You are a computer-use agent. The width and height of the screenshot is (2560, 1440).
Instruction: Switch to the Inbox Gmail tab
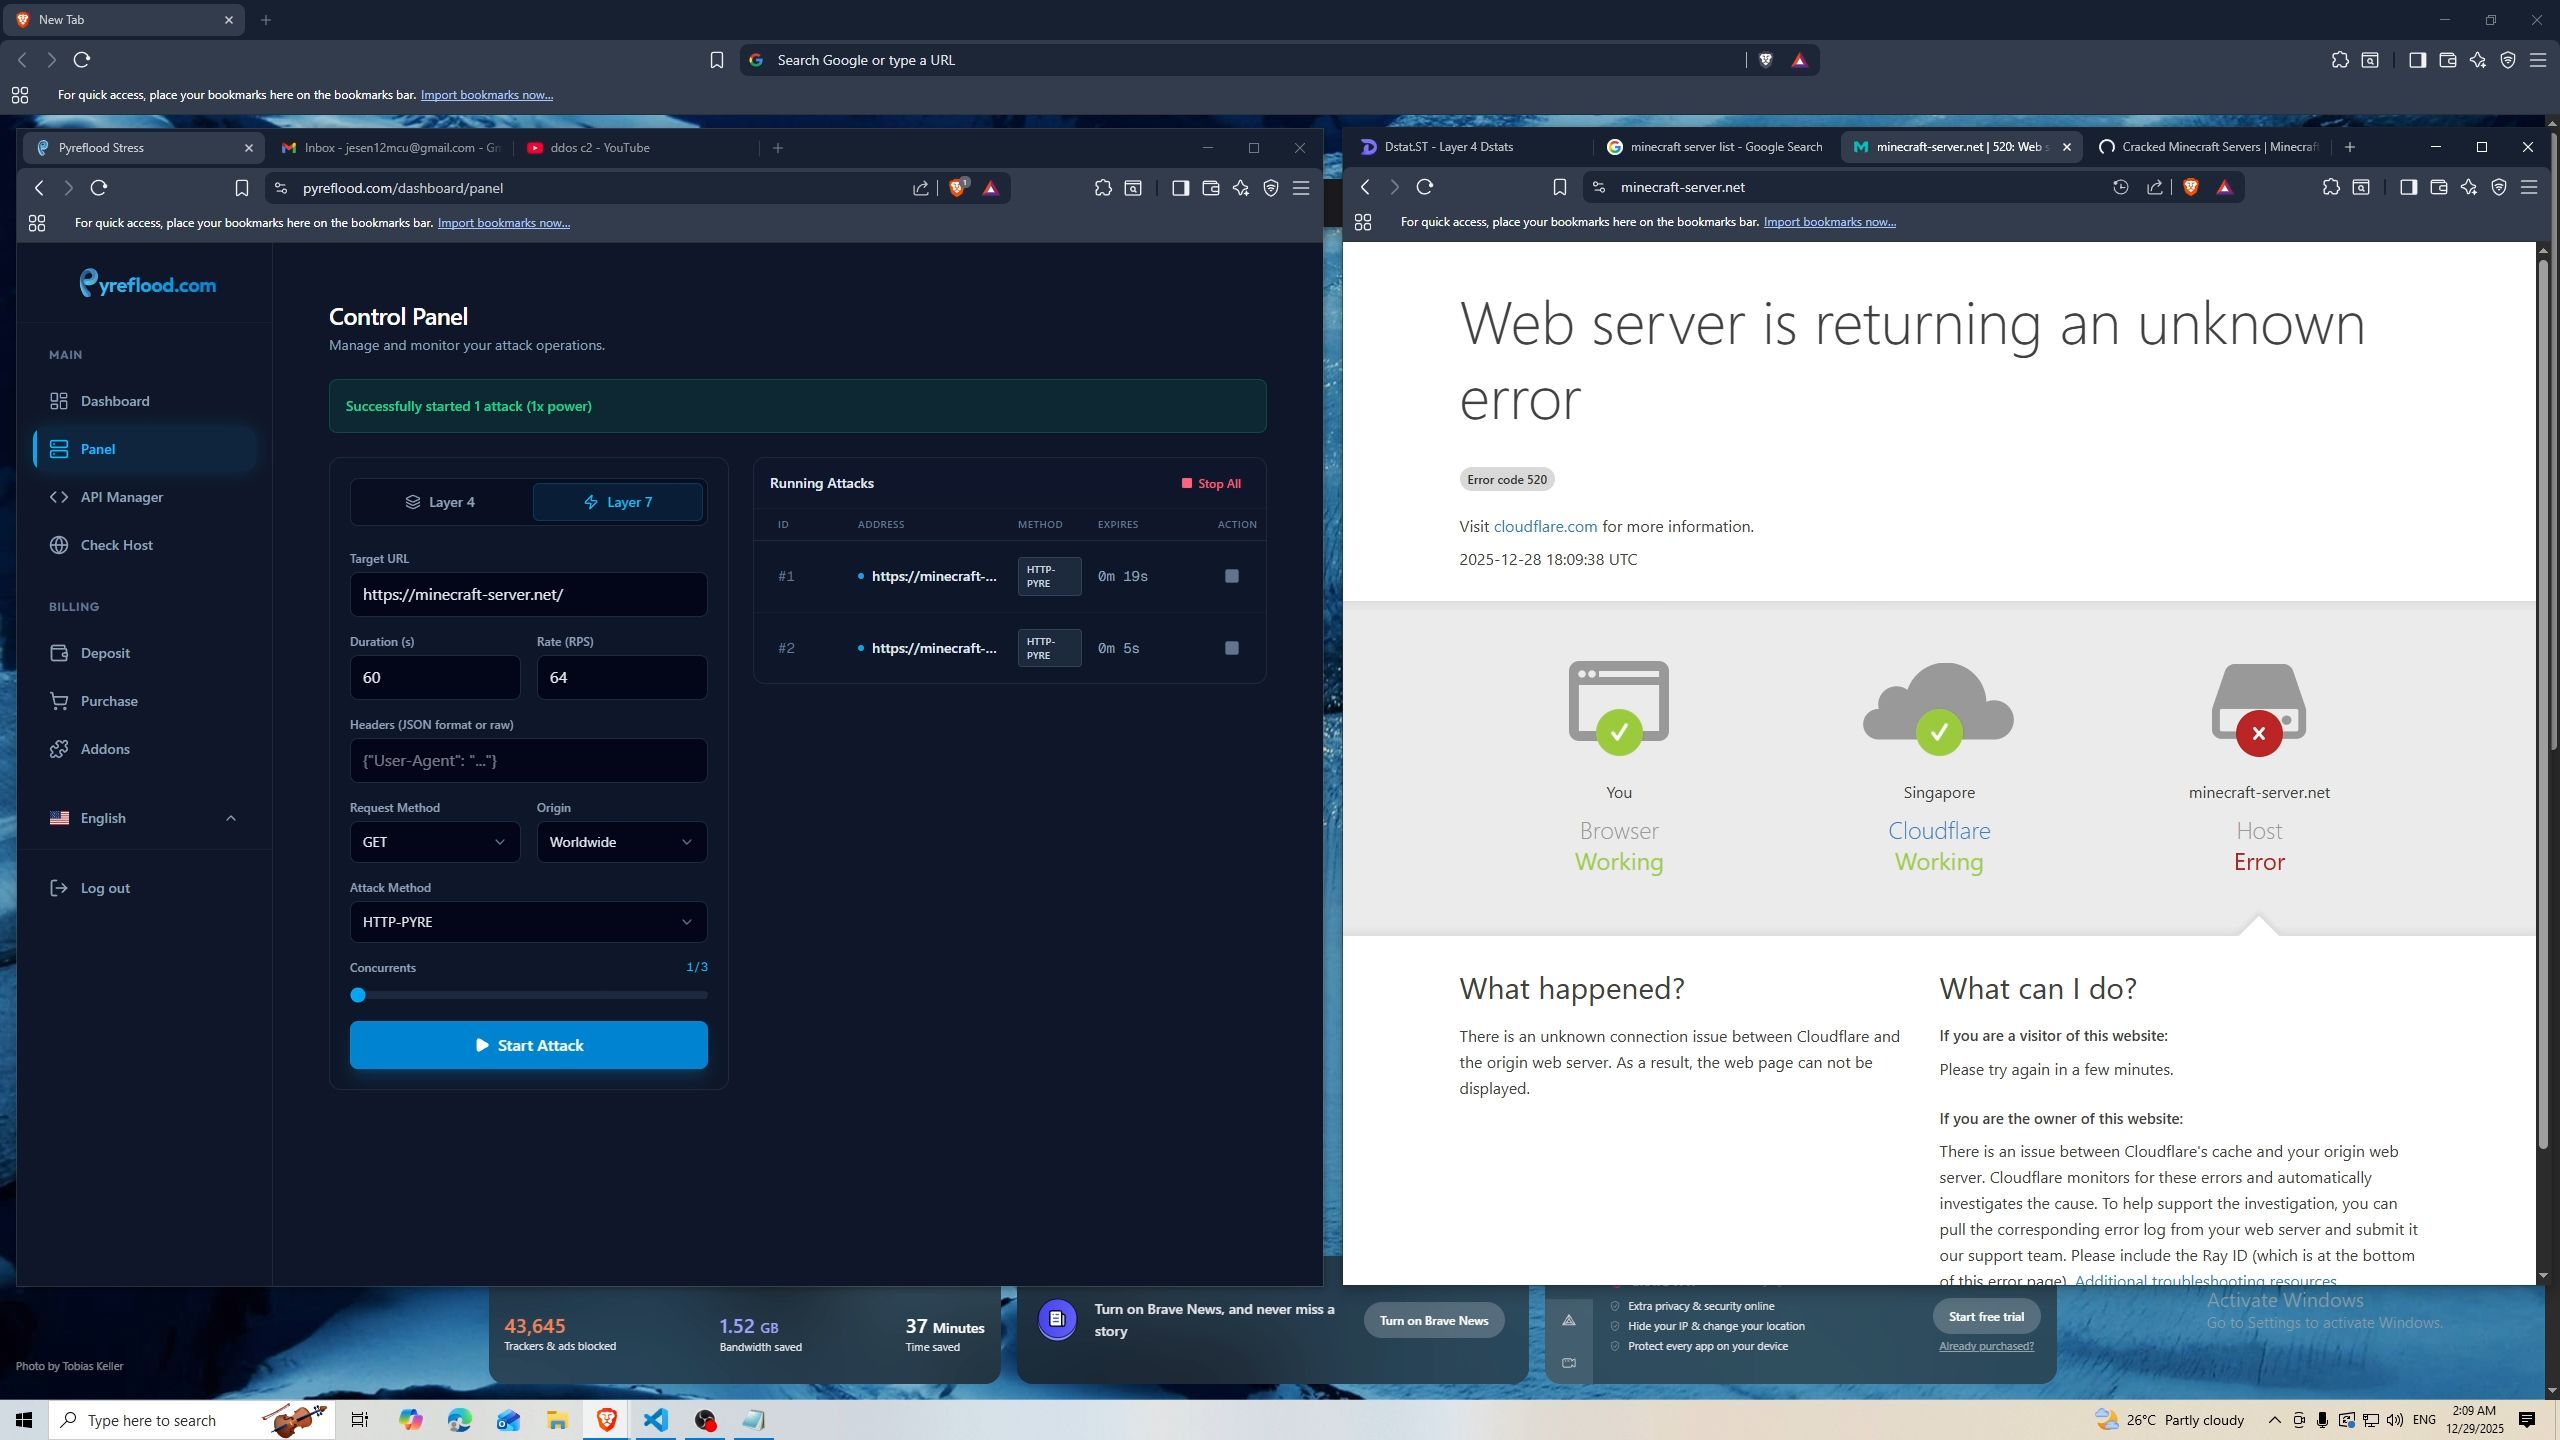pos(390,148)
